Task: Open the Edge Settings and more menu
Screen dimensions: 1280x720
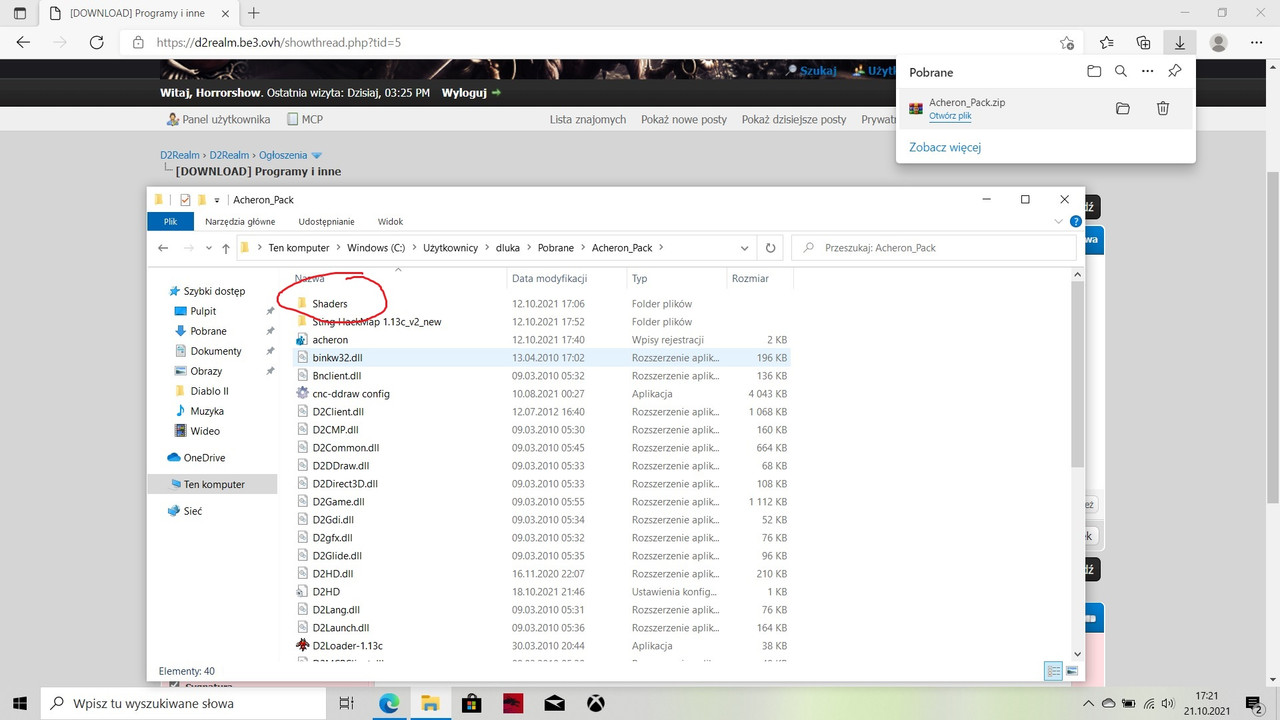Action: (x=1256, y=43)
